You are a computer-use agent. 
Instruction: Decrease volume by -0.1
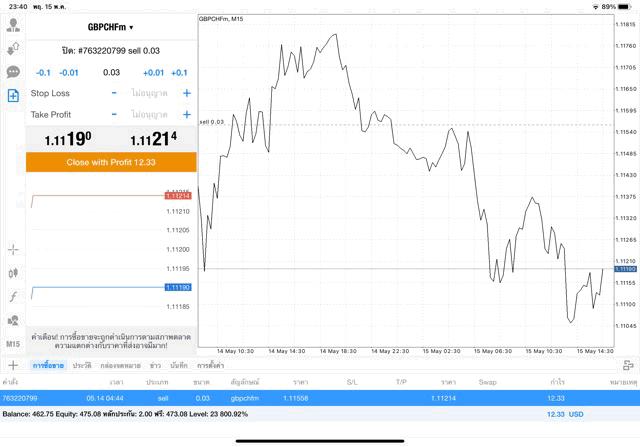[x=43, y=72]
